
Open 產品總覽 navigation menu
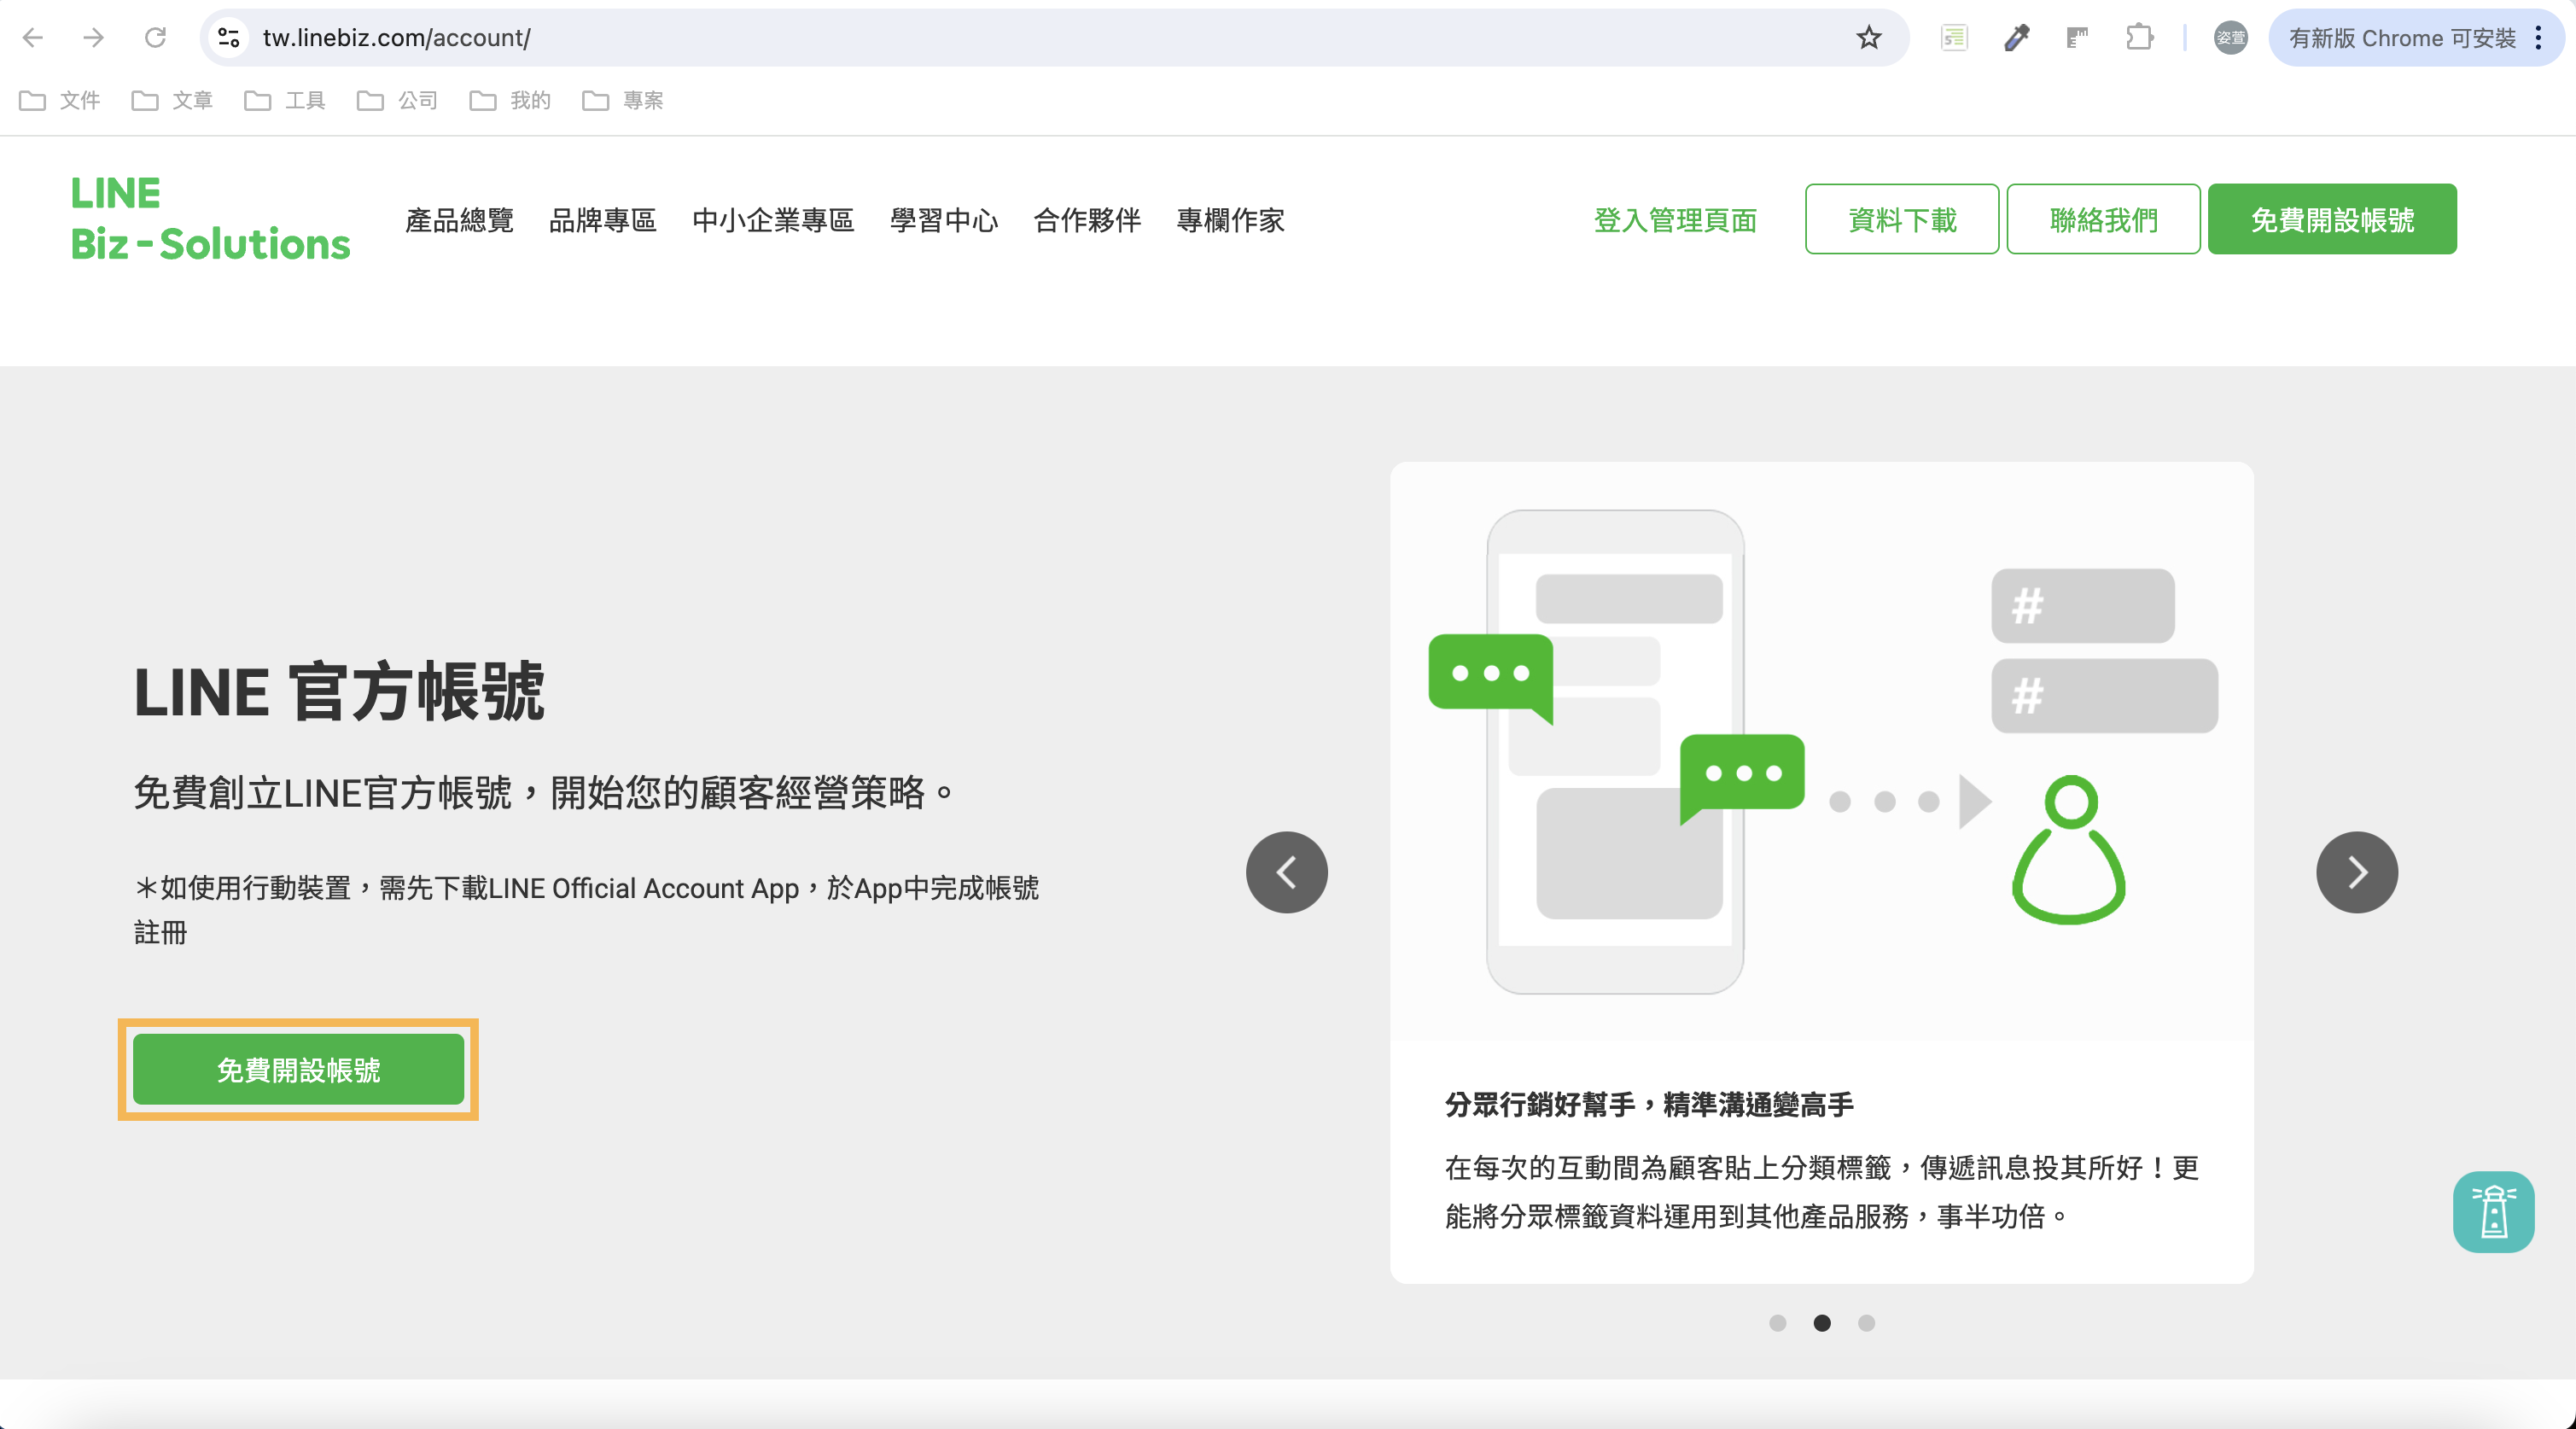click(459, 220)
